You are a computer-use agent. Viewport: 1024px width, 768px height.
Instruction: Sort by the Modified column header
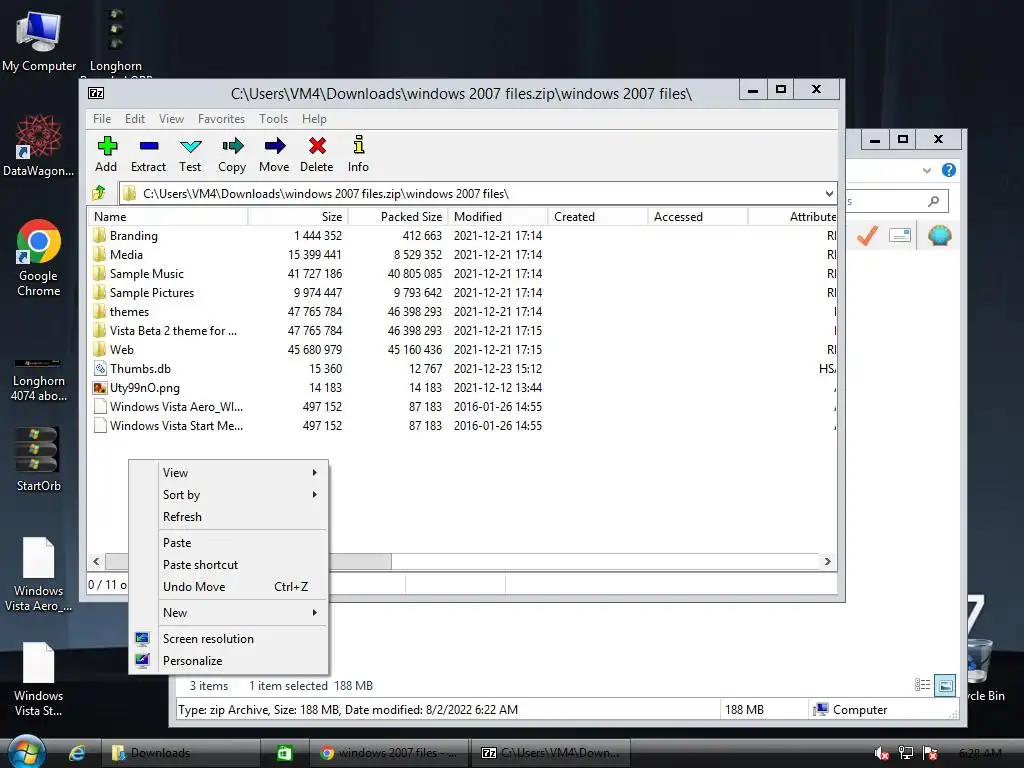[x=498, y=217]
